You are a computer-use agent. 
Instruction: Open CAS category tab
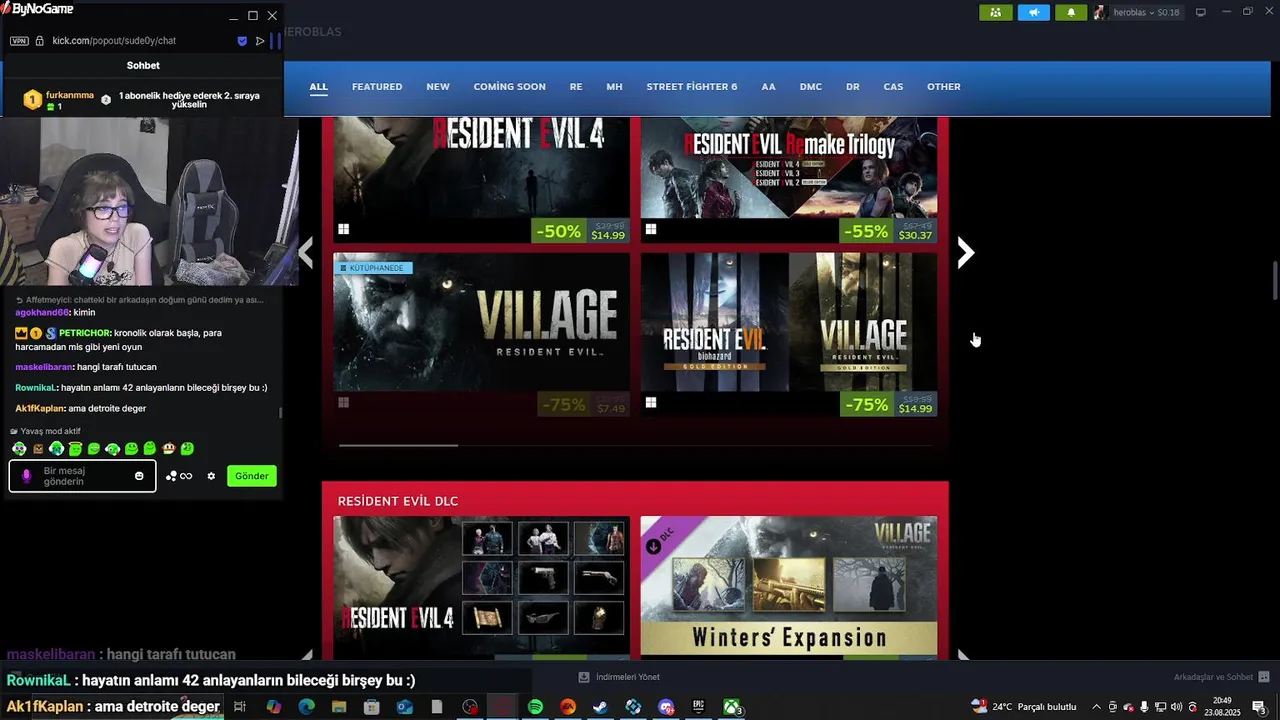tap(893, 87)
